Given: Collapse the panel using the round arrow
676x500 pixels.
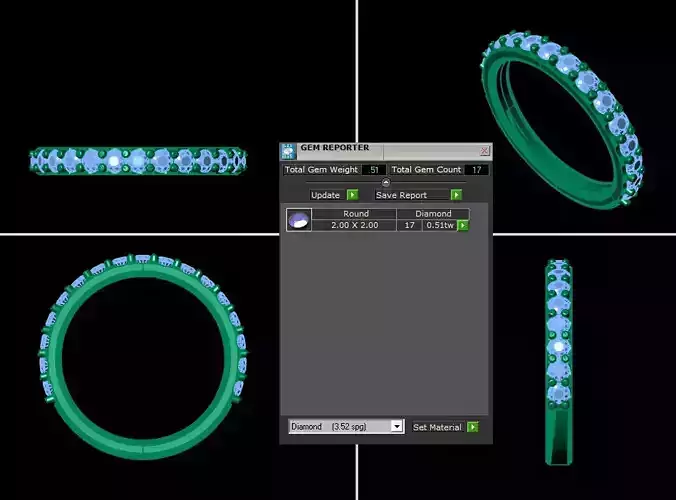Looking at the screenshot, I should [386, 182].
